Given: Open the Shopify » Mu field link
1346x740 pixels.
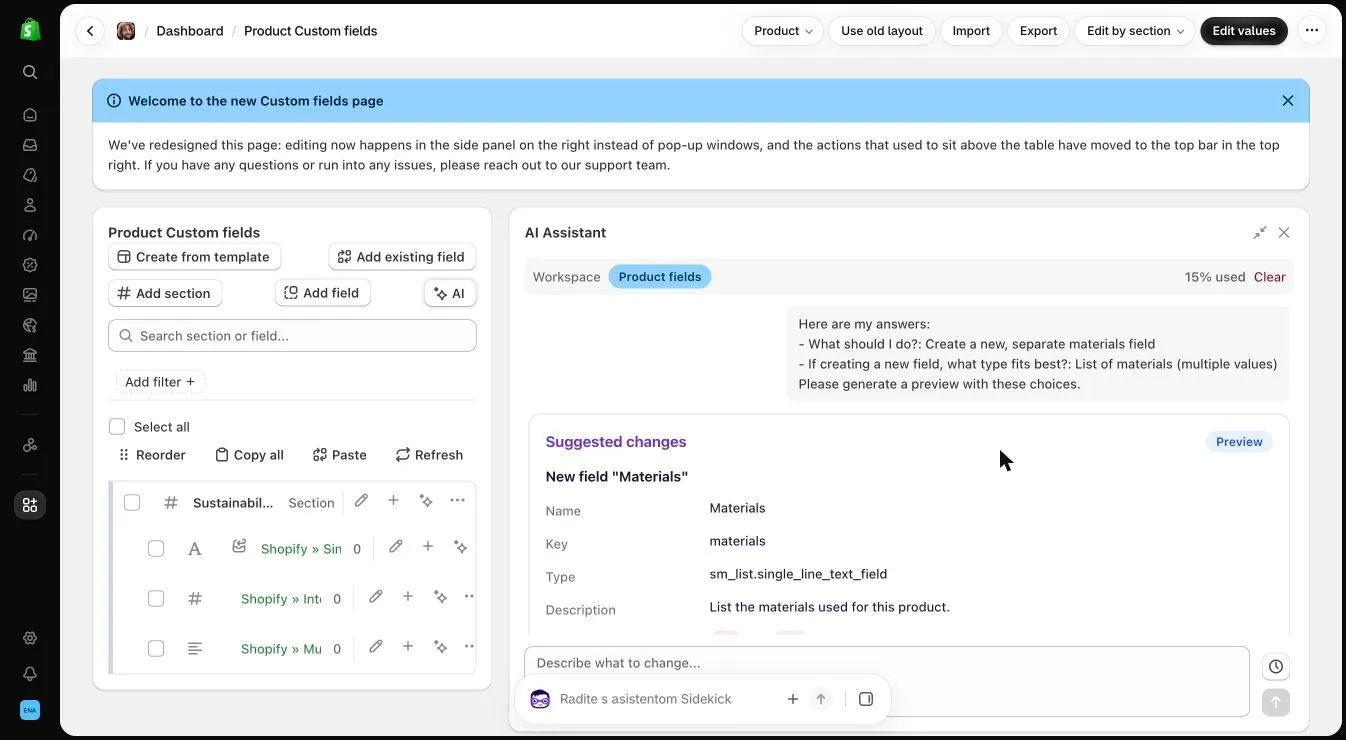Looking at the screenshot, I should point(281,649).
